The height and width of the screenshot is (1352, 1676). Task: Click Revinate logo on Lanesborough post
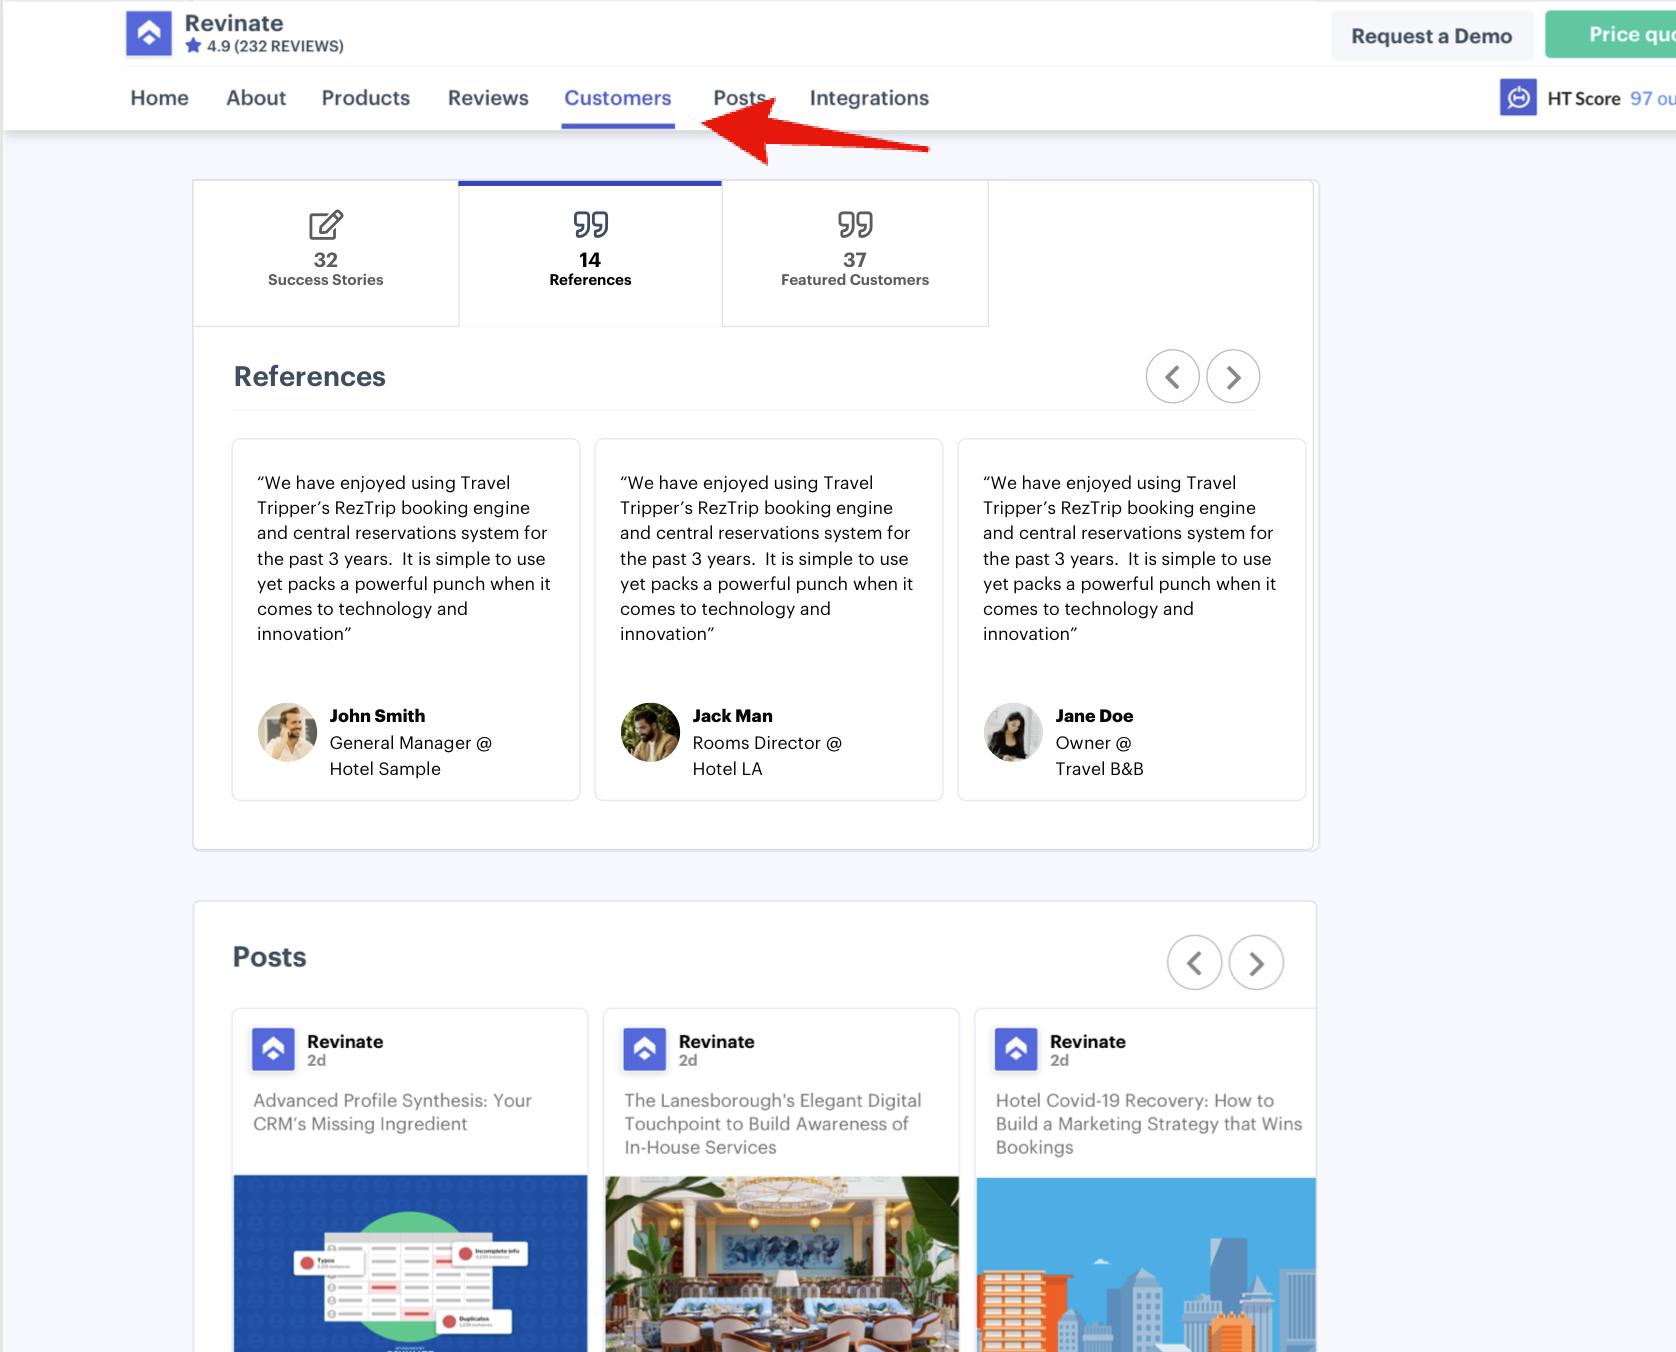tap(645, 1050)
